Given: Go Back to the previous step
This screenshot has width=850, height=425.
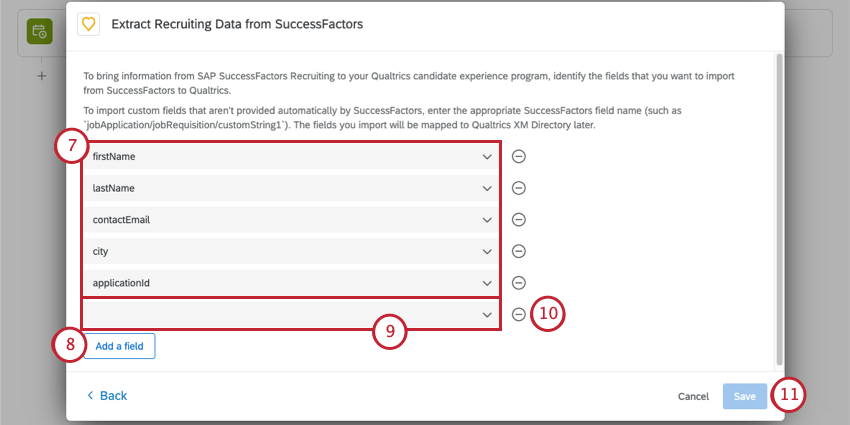Looking at the screenshot, I should [x=107, y=396].
